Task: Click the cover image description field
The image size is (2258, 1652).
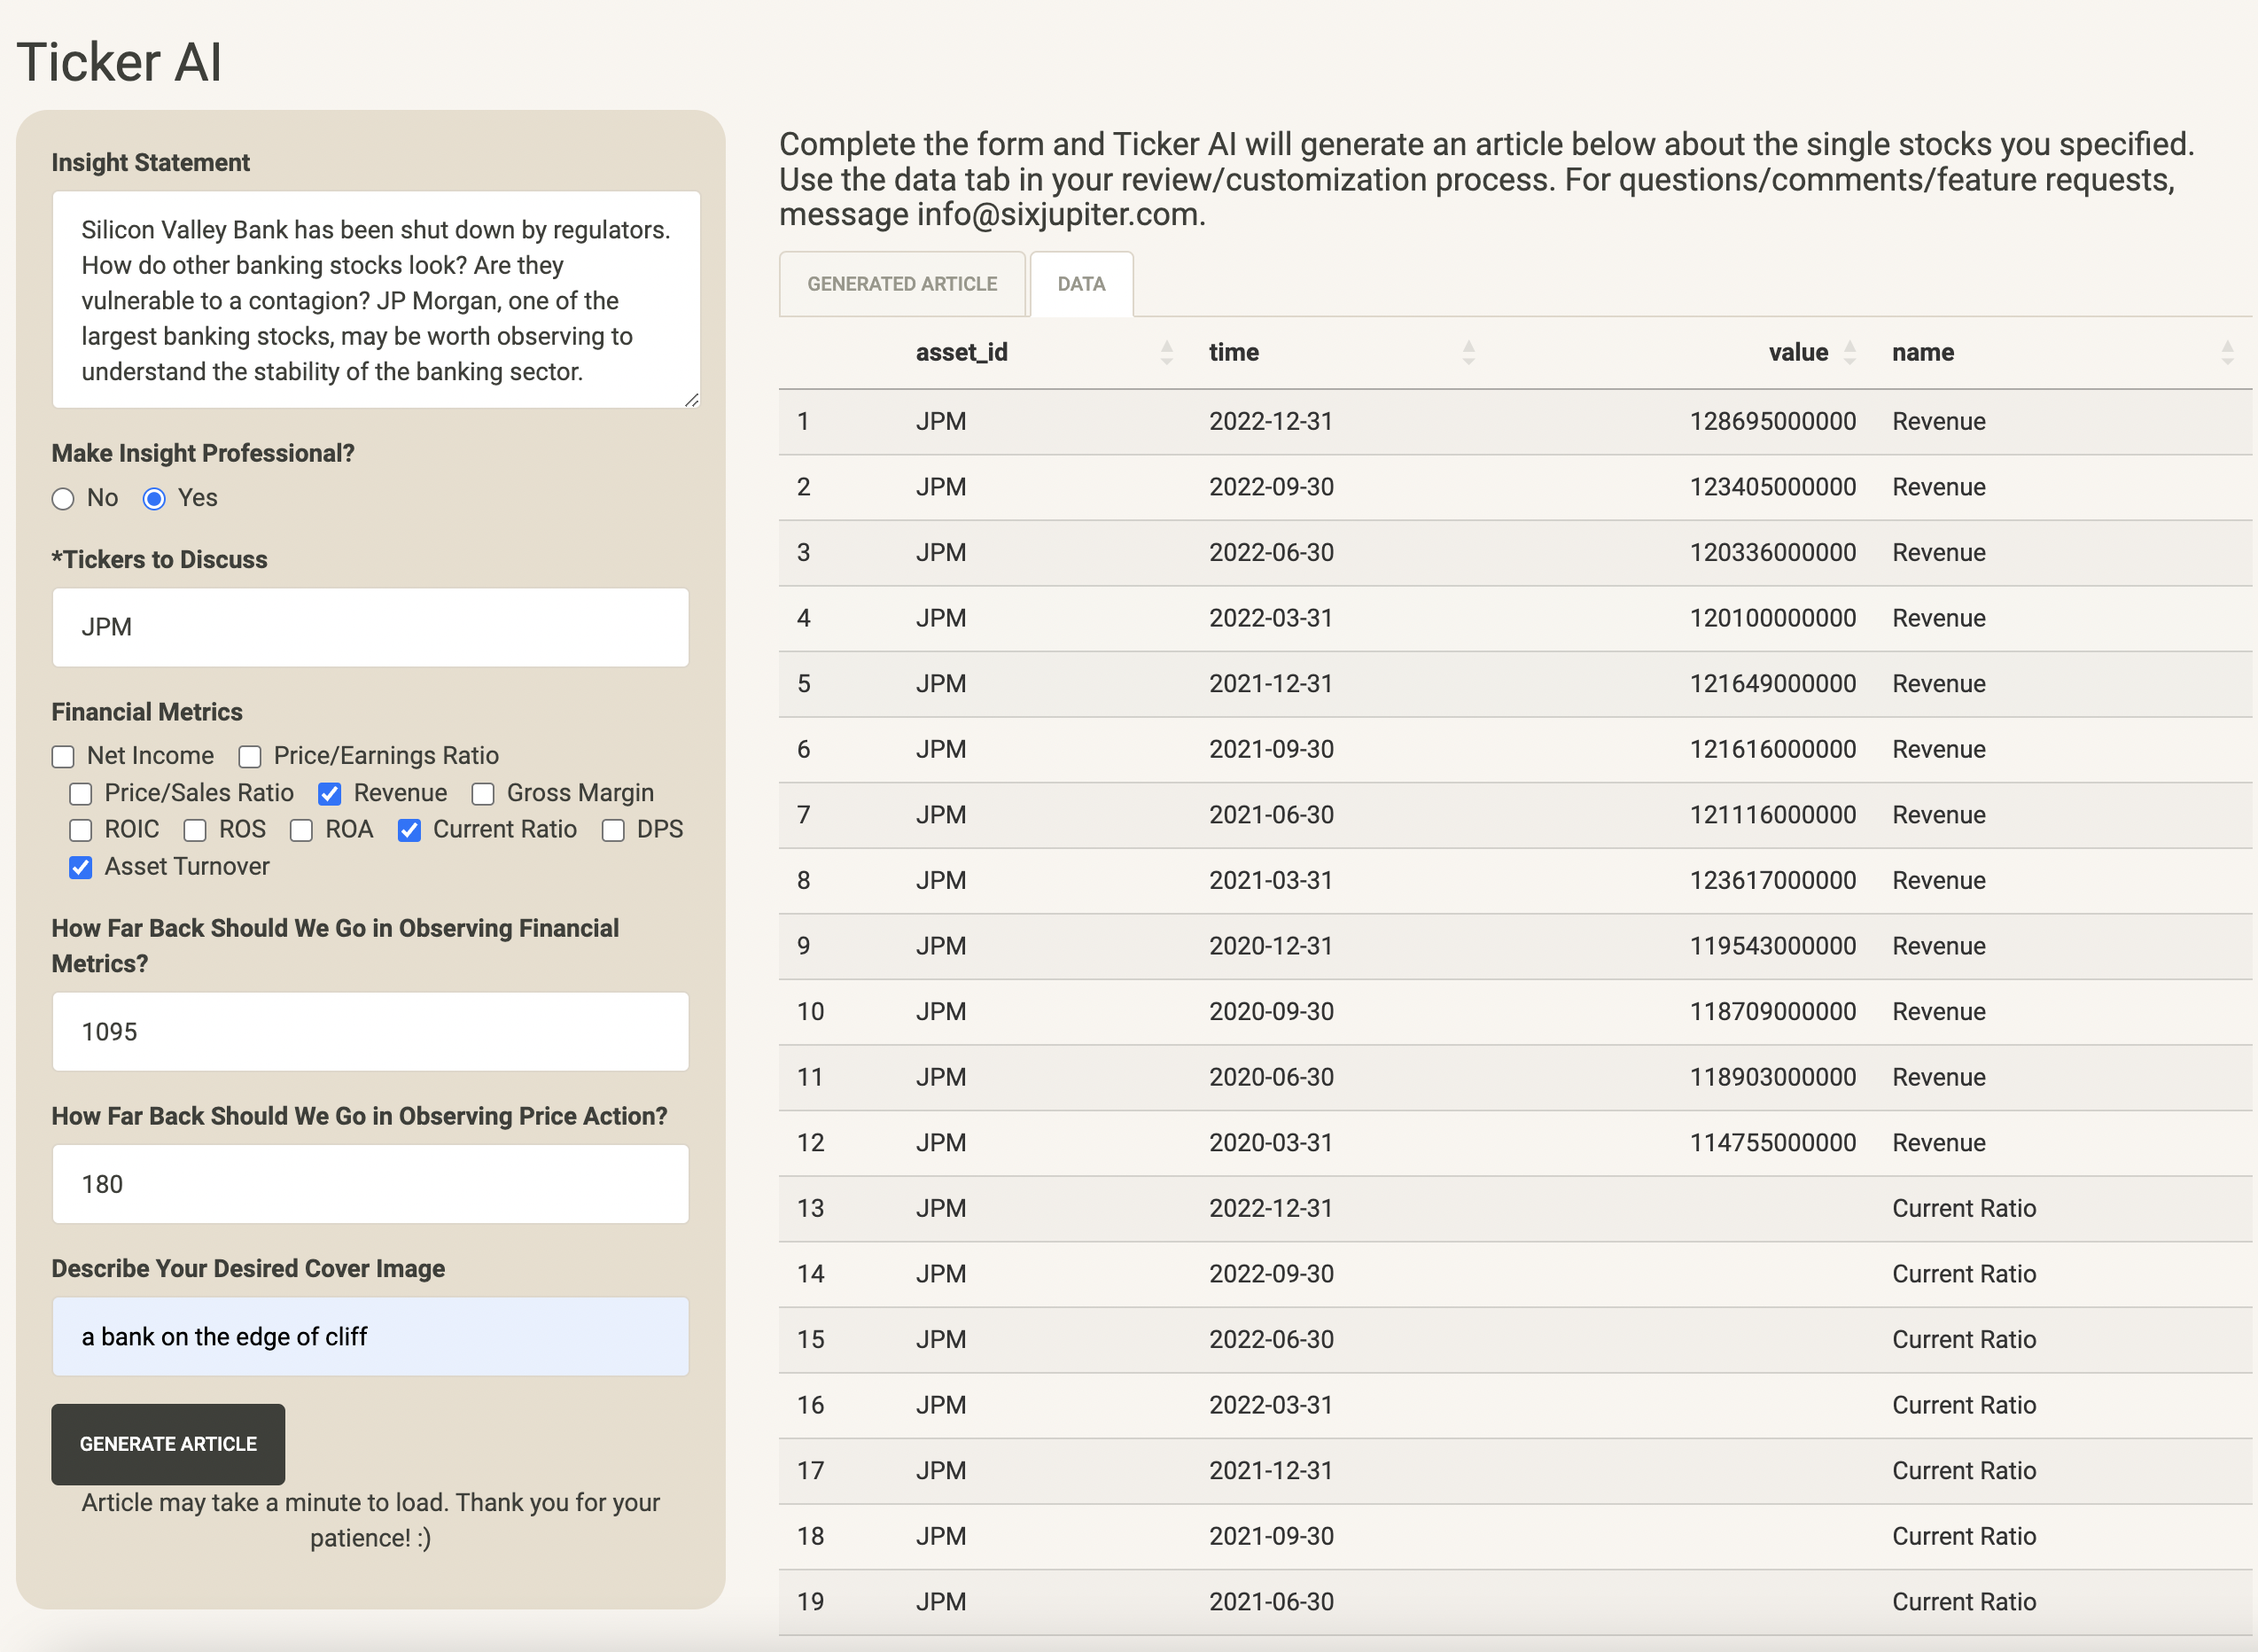Action: coord(371,1337)
